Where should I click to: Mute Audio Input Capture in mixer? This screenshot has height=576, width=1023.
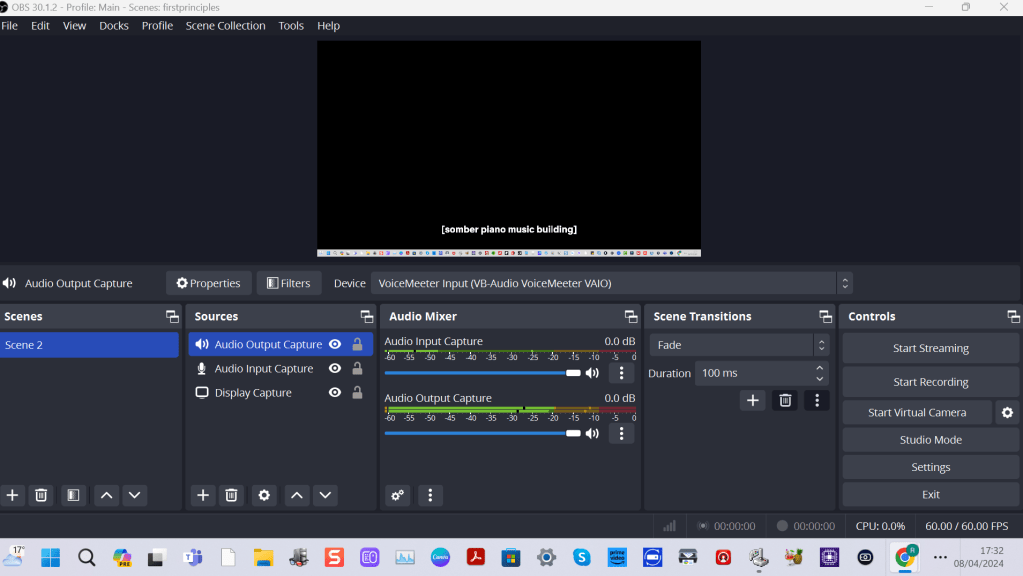(x=592, y=373)
